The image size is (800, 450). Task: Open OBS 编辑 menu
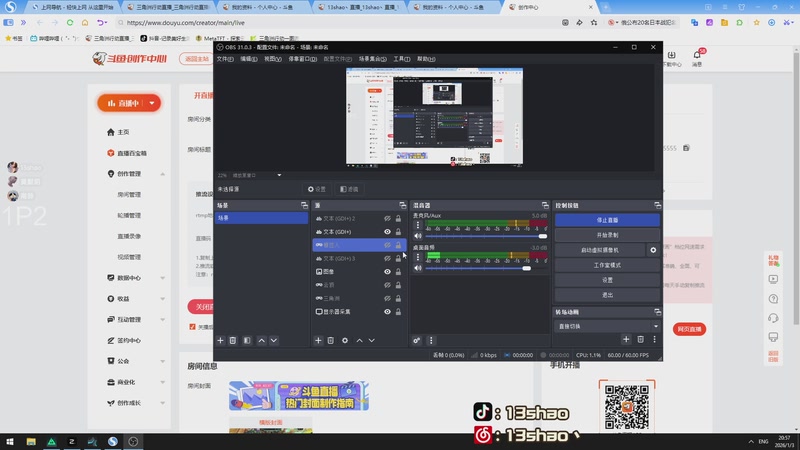(249, 59)
